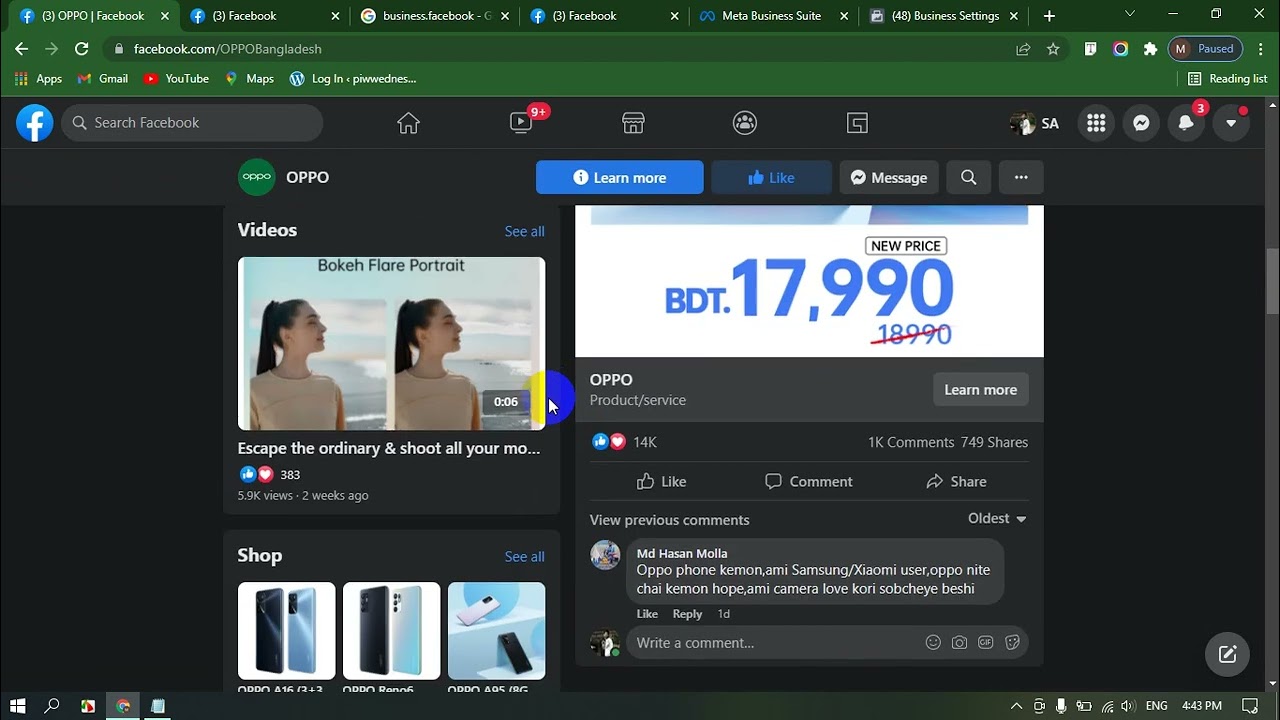Screen dimensions: 1280x720
Task: Click See all next to Videos
Action: coord(524,231)
